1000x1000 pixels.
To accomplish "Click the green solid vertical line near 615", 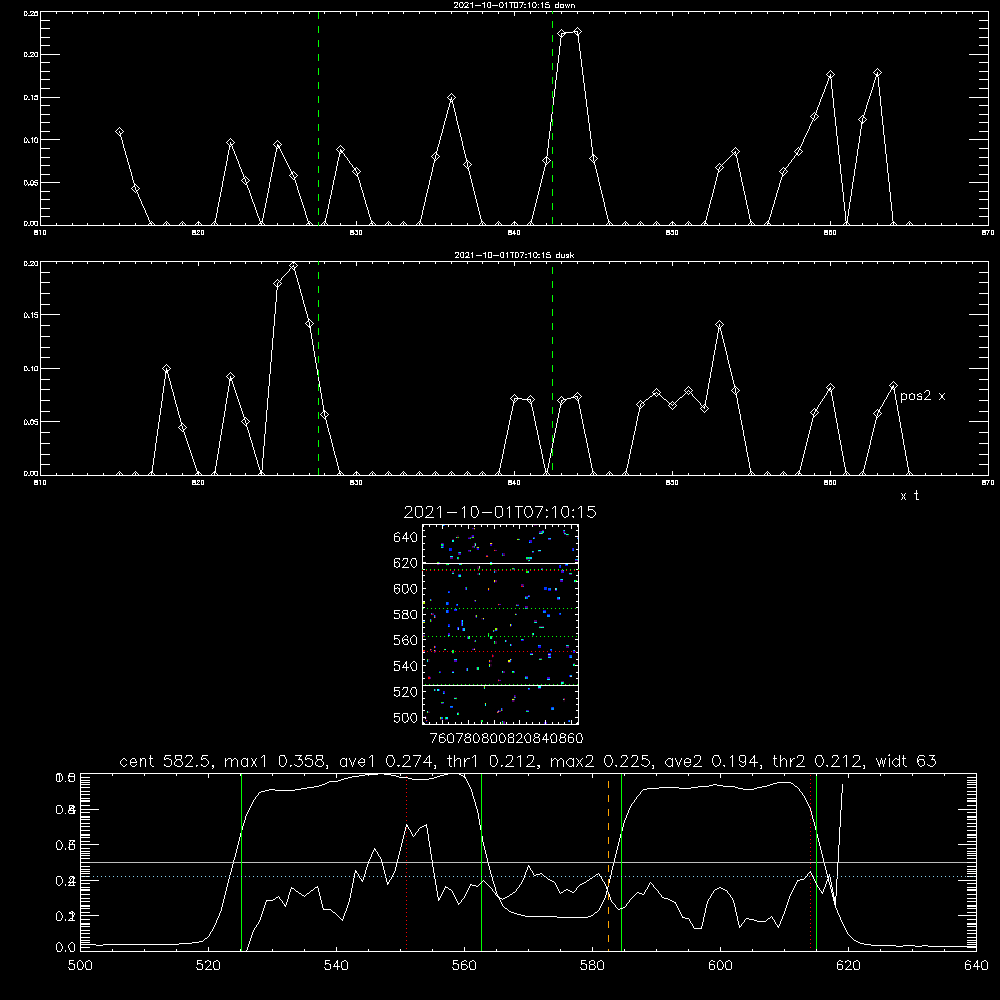I will pos(816,861).
